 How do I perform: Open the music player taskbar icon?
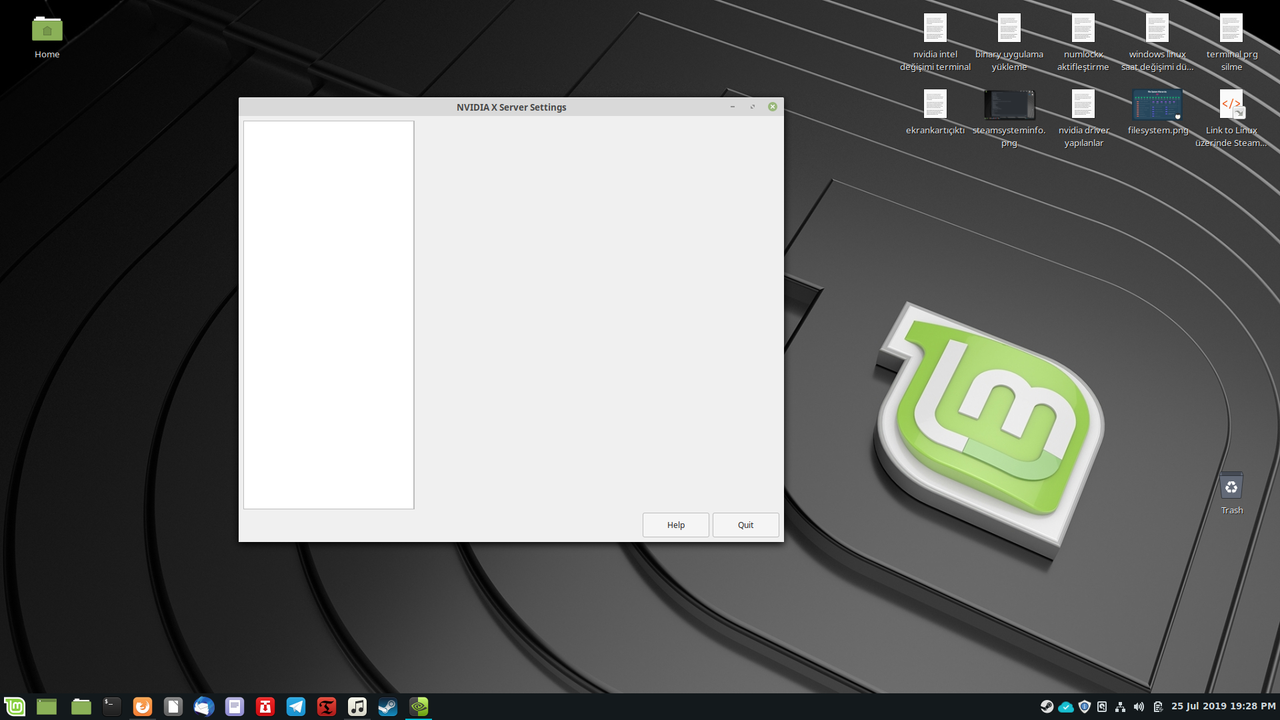[x=357, y=706]
